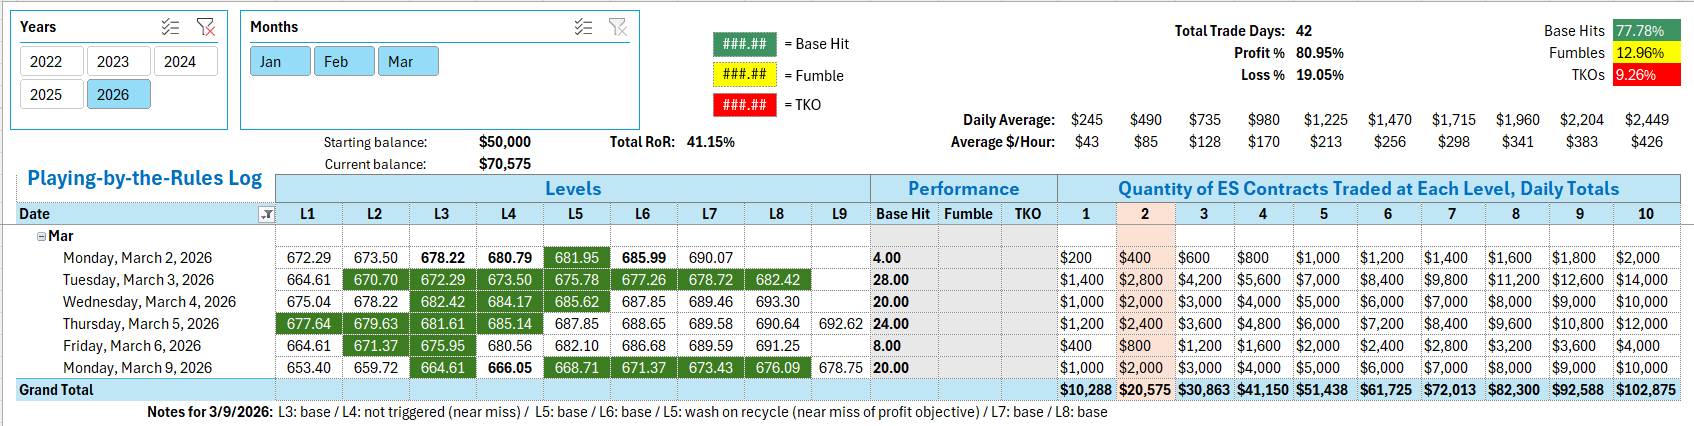1694x426 pixels.
Task: Click the Performance section header
Action: pyautogui.click(x=963, y=188)
